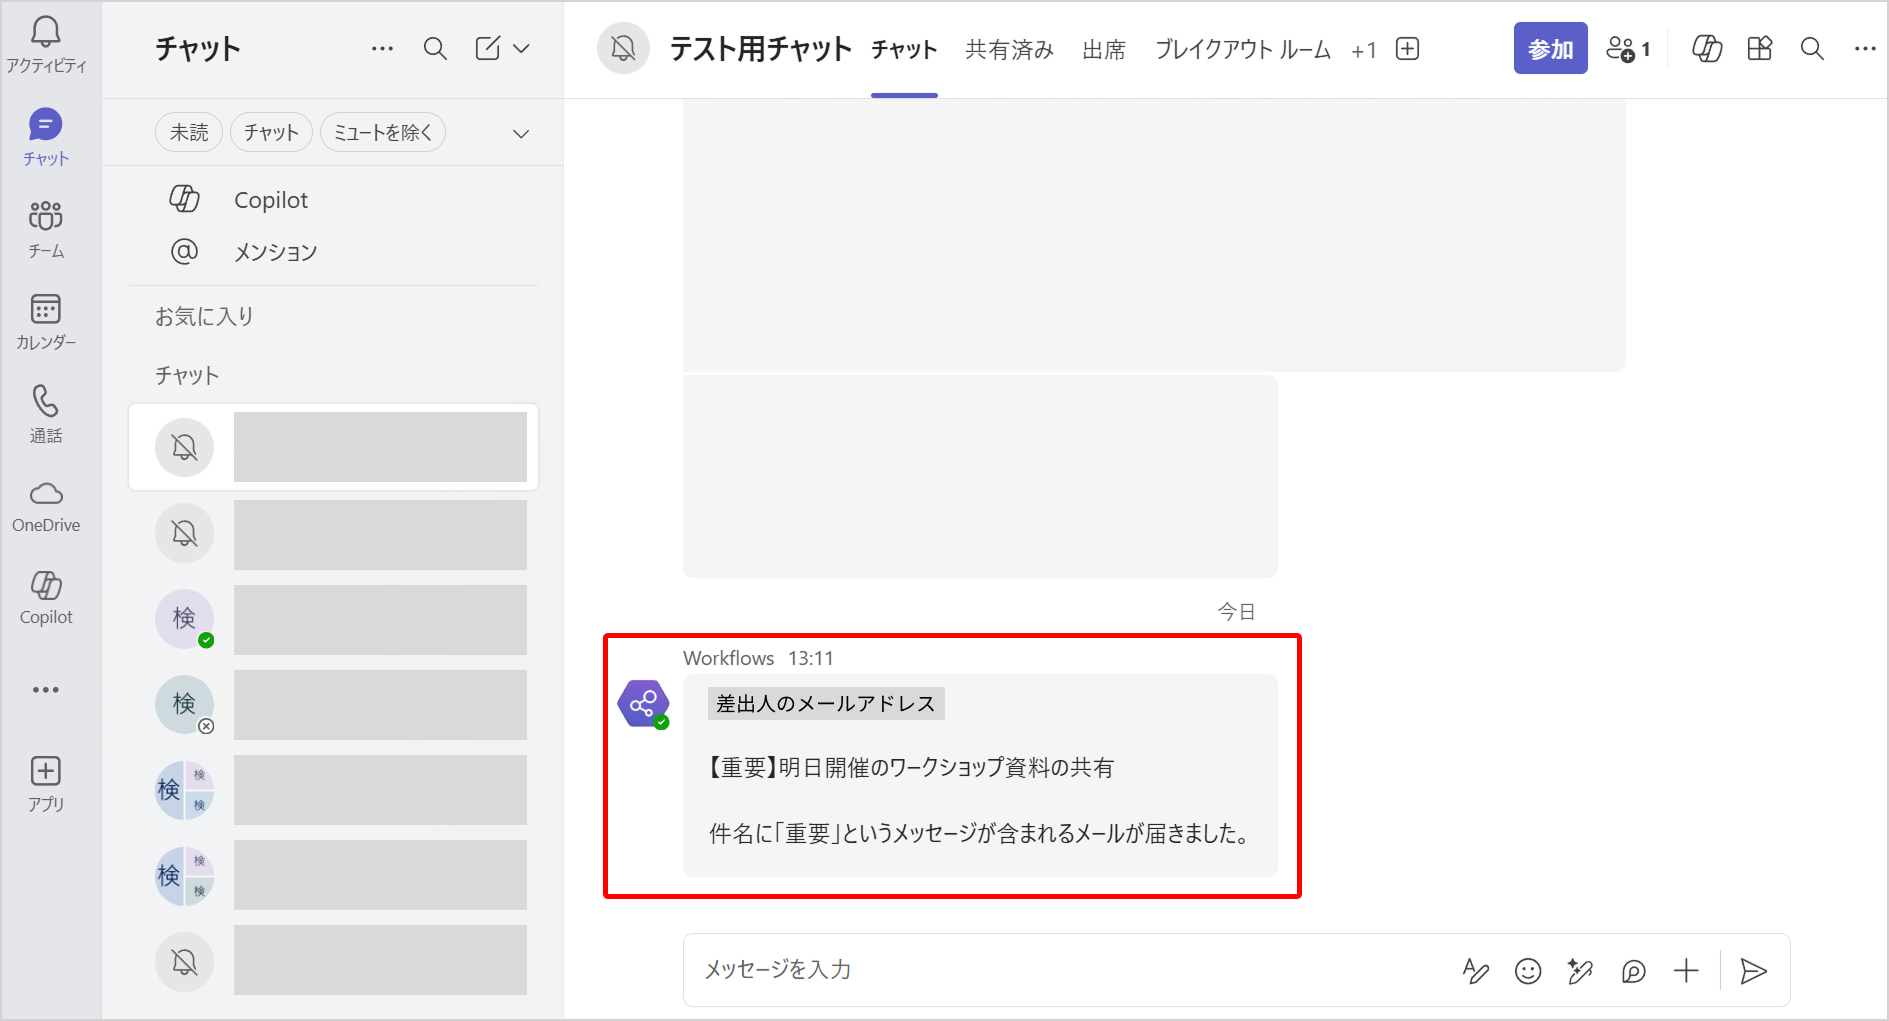1889x1021 pixels.
Task: Open メンション in the chat list
Action: pos(275,252)
